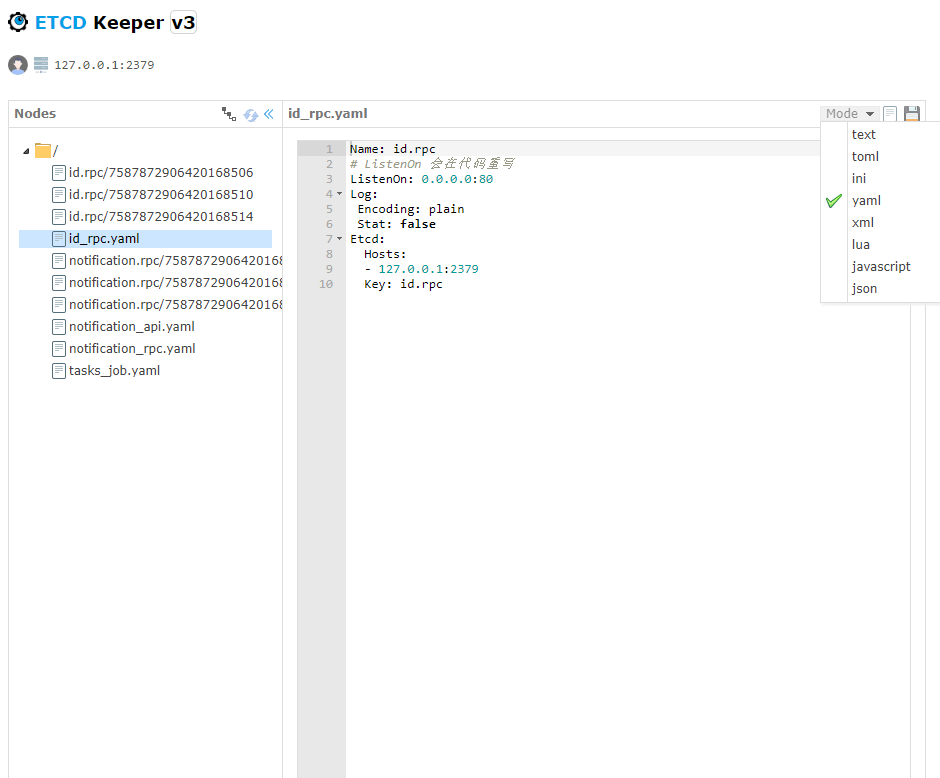940x778 pixels.
Task: Click the user avatar icon
Action: [18, 65]
